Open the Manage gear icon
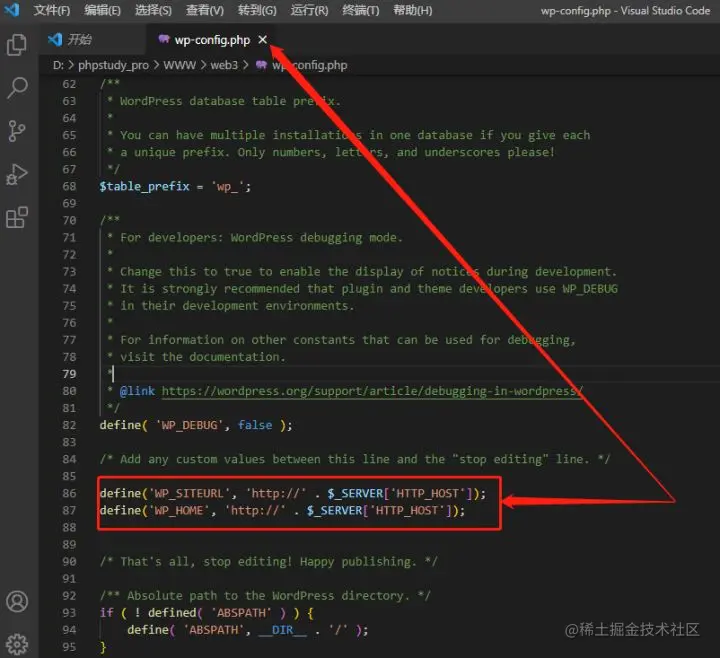This screenshot has width=720, height=658. point(17,645)
